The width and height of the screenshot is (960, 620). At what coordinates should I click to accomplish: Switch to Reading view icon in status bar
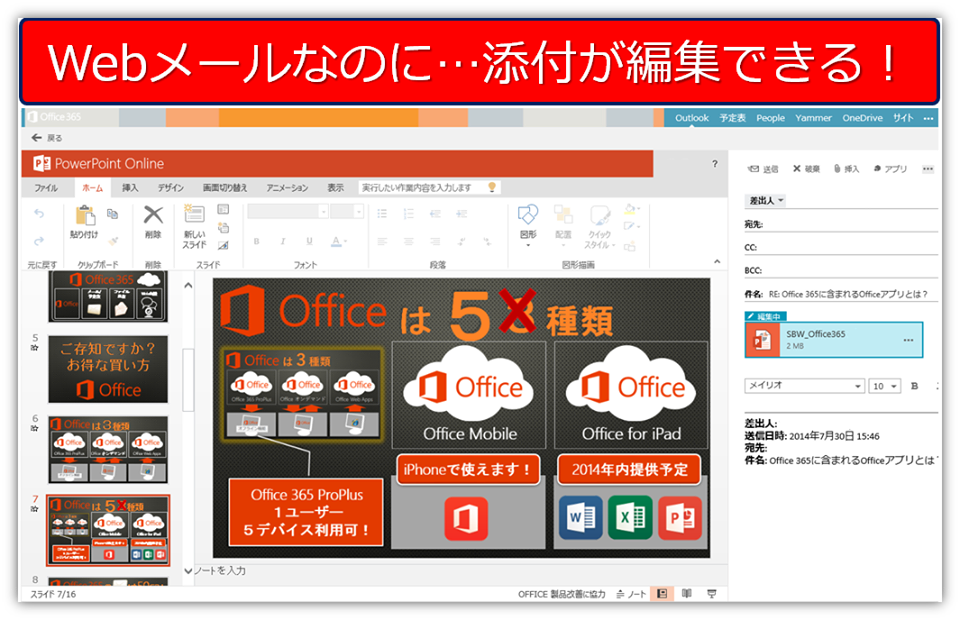tap(687, 594)
